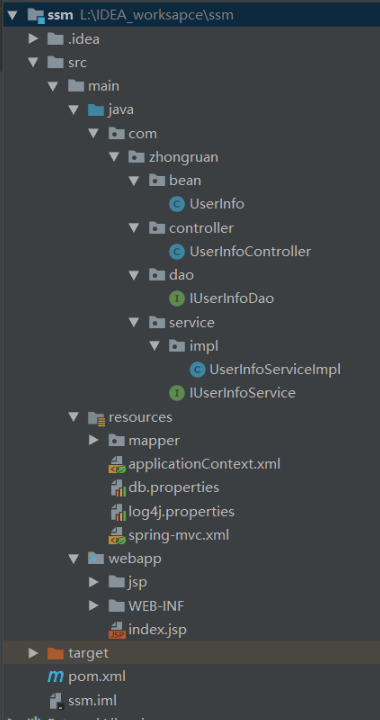Select the IUserInfoDao interface name

(232, 298)
